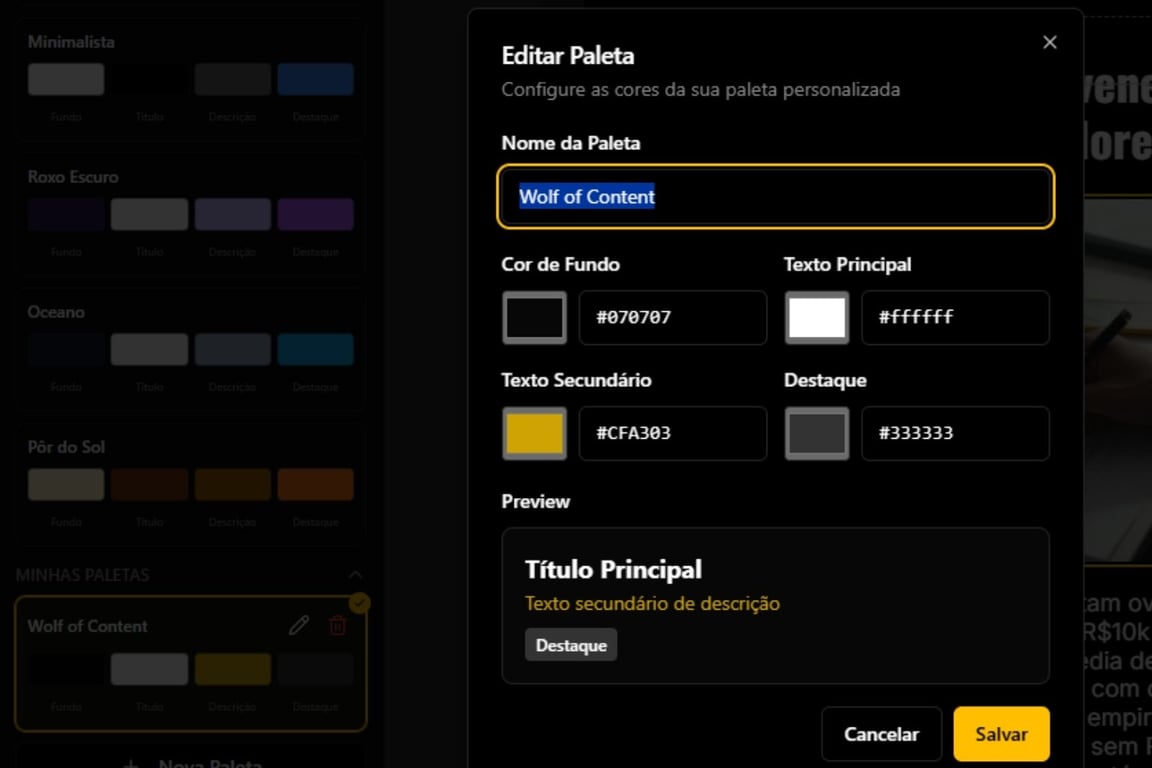Cancel editing via the Cancelar button
Viewport: 1152px width, 768px height.
(881, 733)
